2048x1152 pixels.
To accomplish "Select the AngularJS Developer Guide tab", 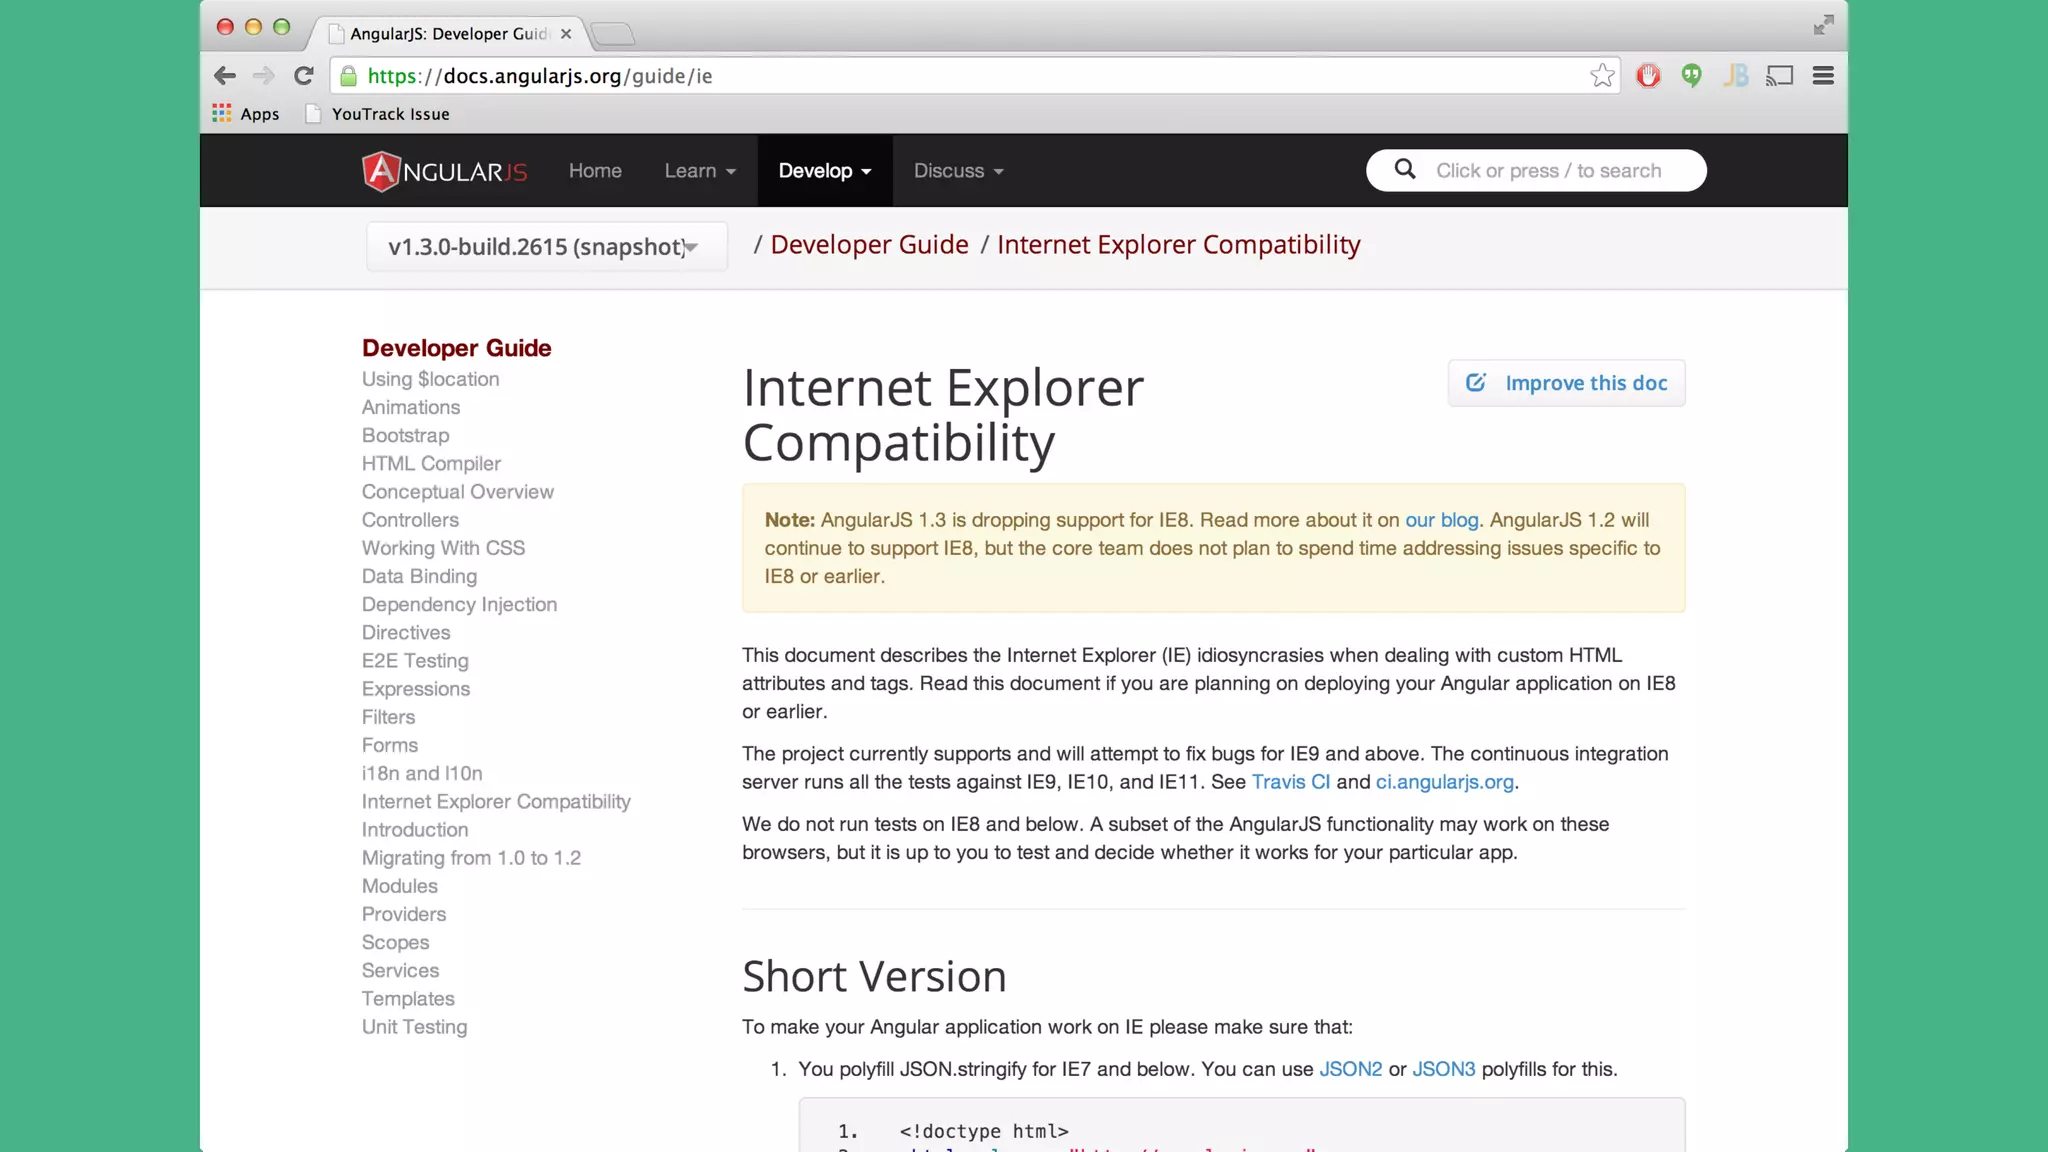I will pyautogui.click(x=448, y=34).
